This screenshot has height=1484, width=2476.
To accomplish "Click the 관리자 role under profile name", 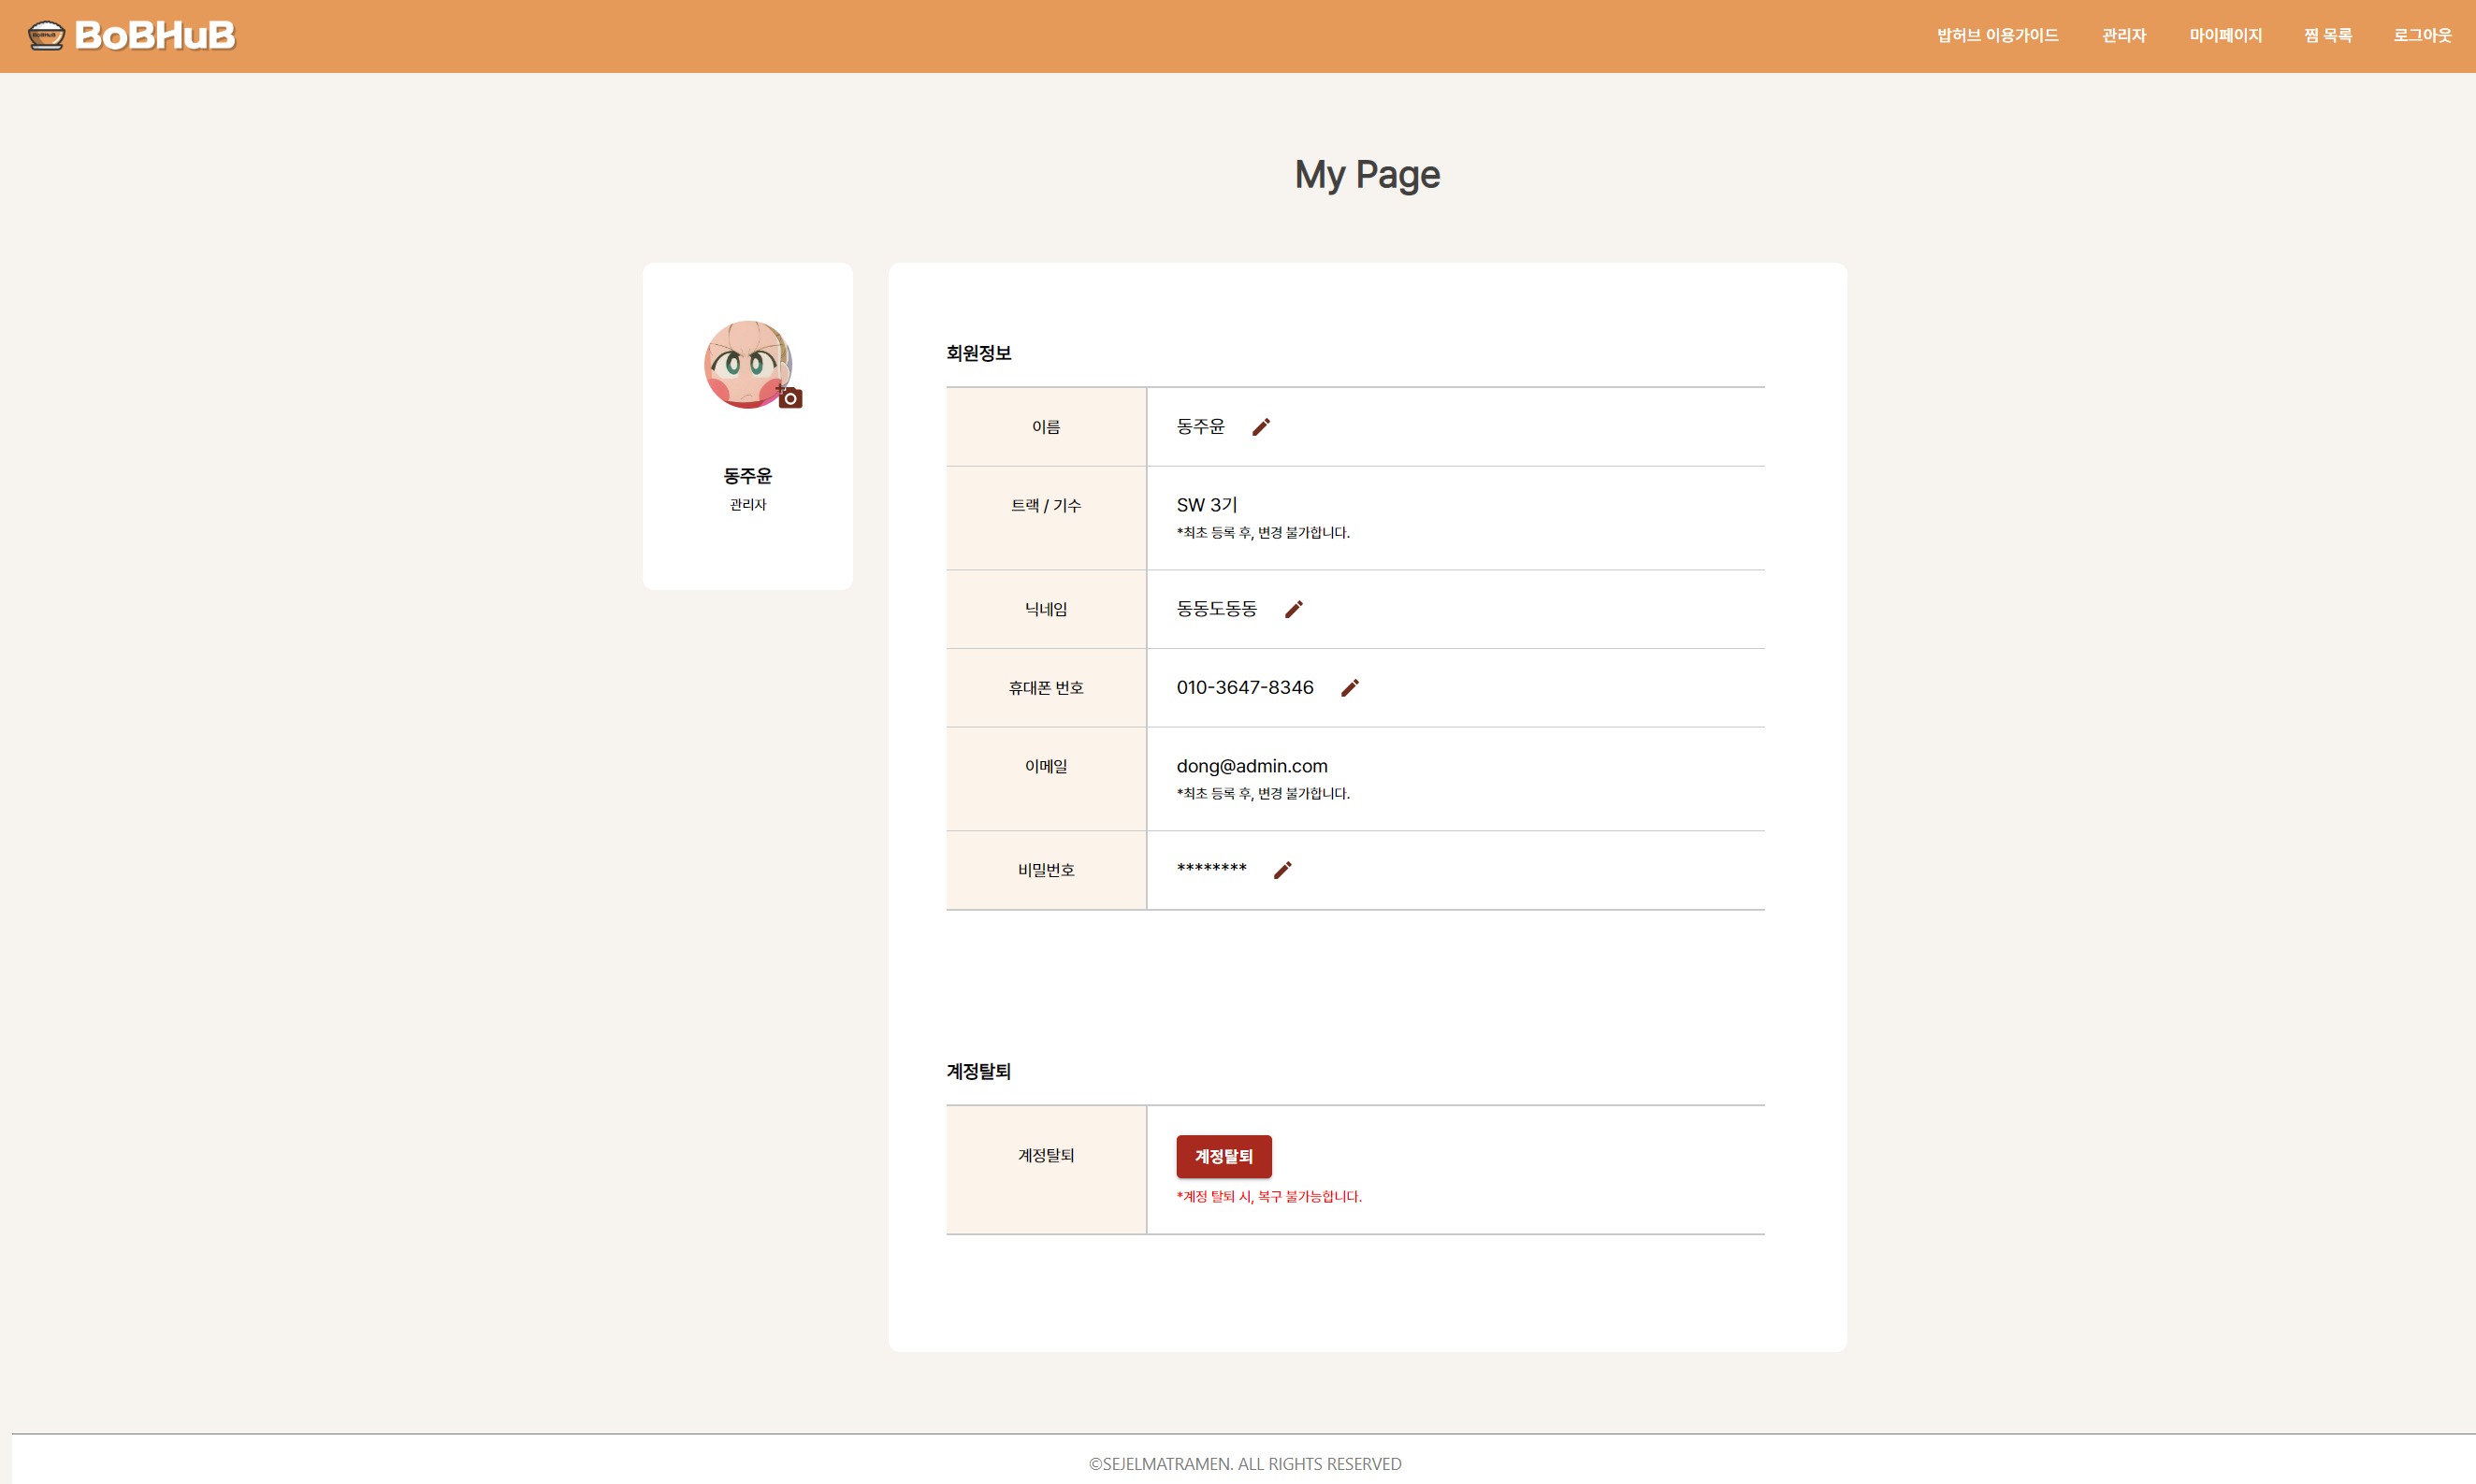I will (x=748, y=505).
